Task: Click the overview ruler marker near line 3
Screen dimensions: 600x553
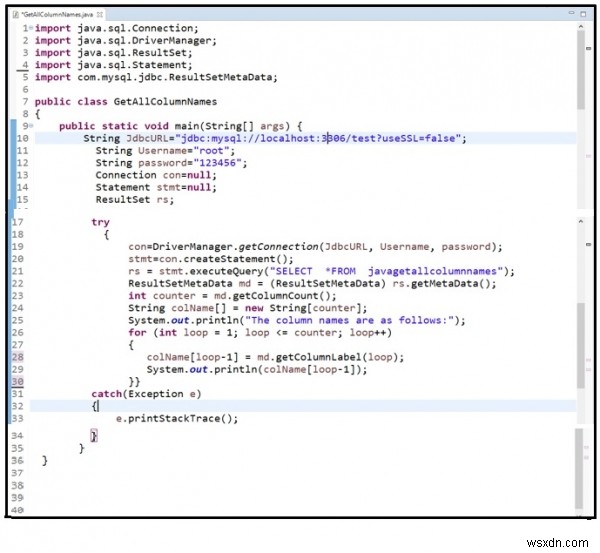Action: [x=589, y=48]
